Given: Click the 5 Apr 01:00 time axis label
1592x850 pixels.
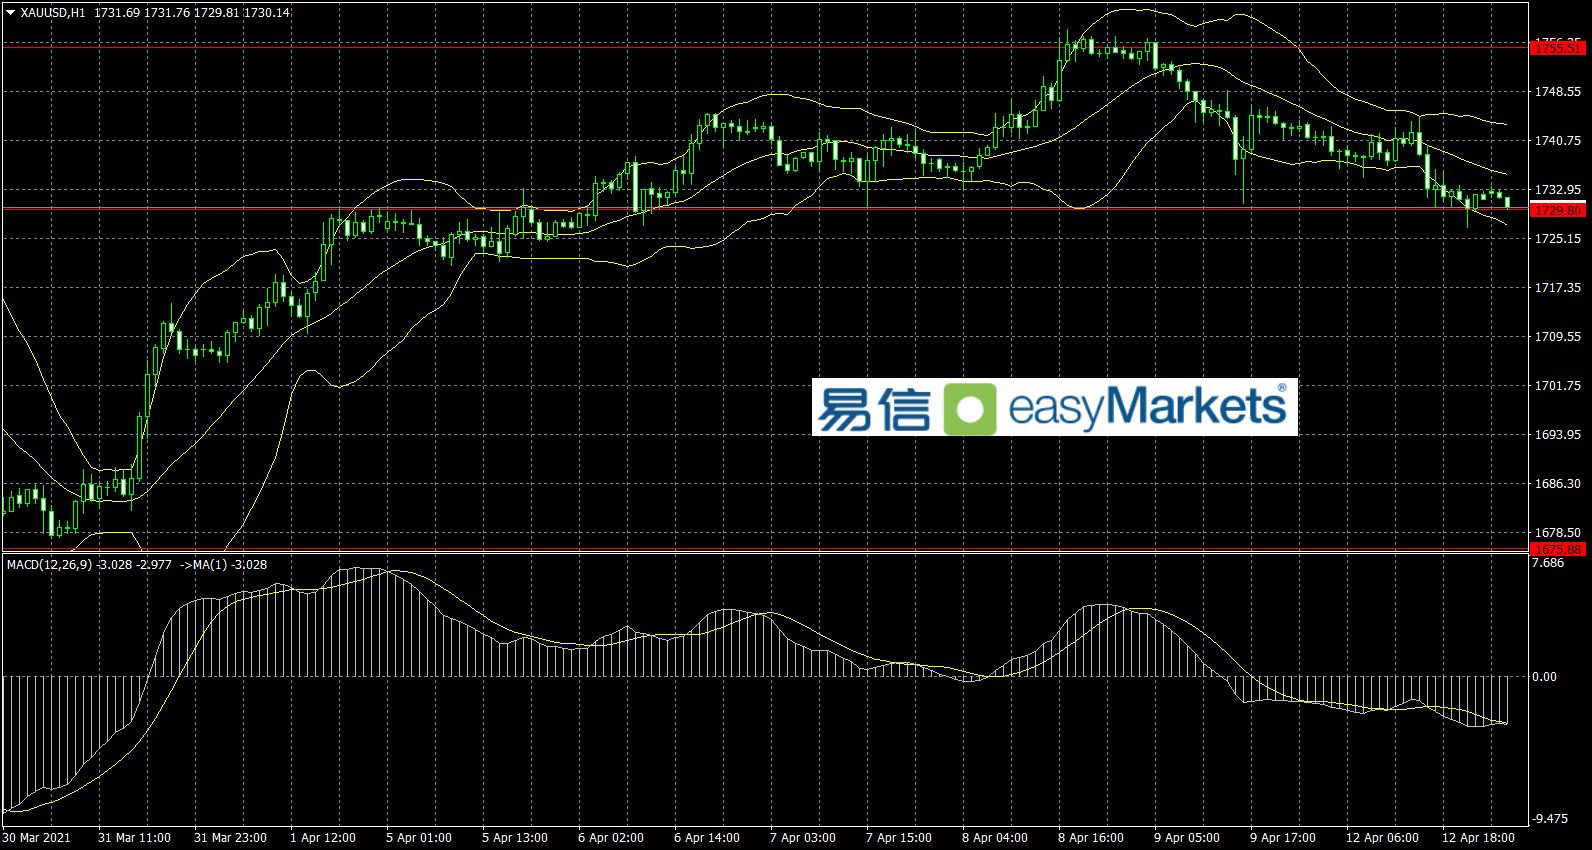Looking at the screenshot, I should coord(418,838).
